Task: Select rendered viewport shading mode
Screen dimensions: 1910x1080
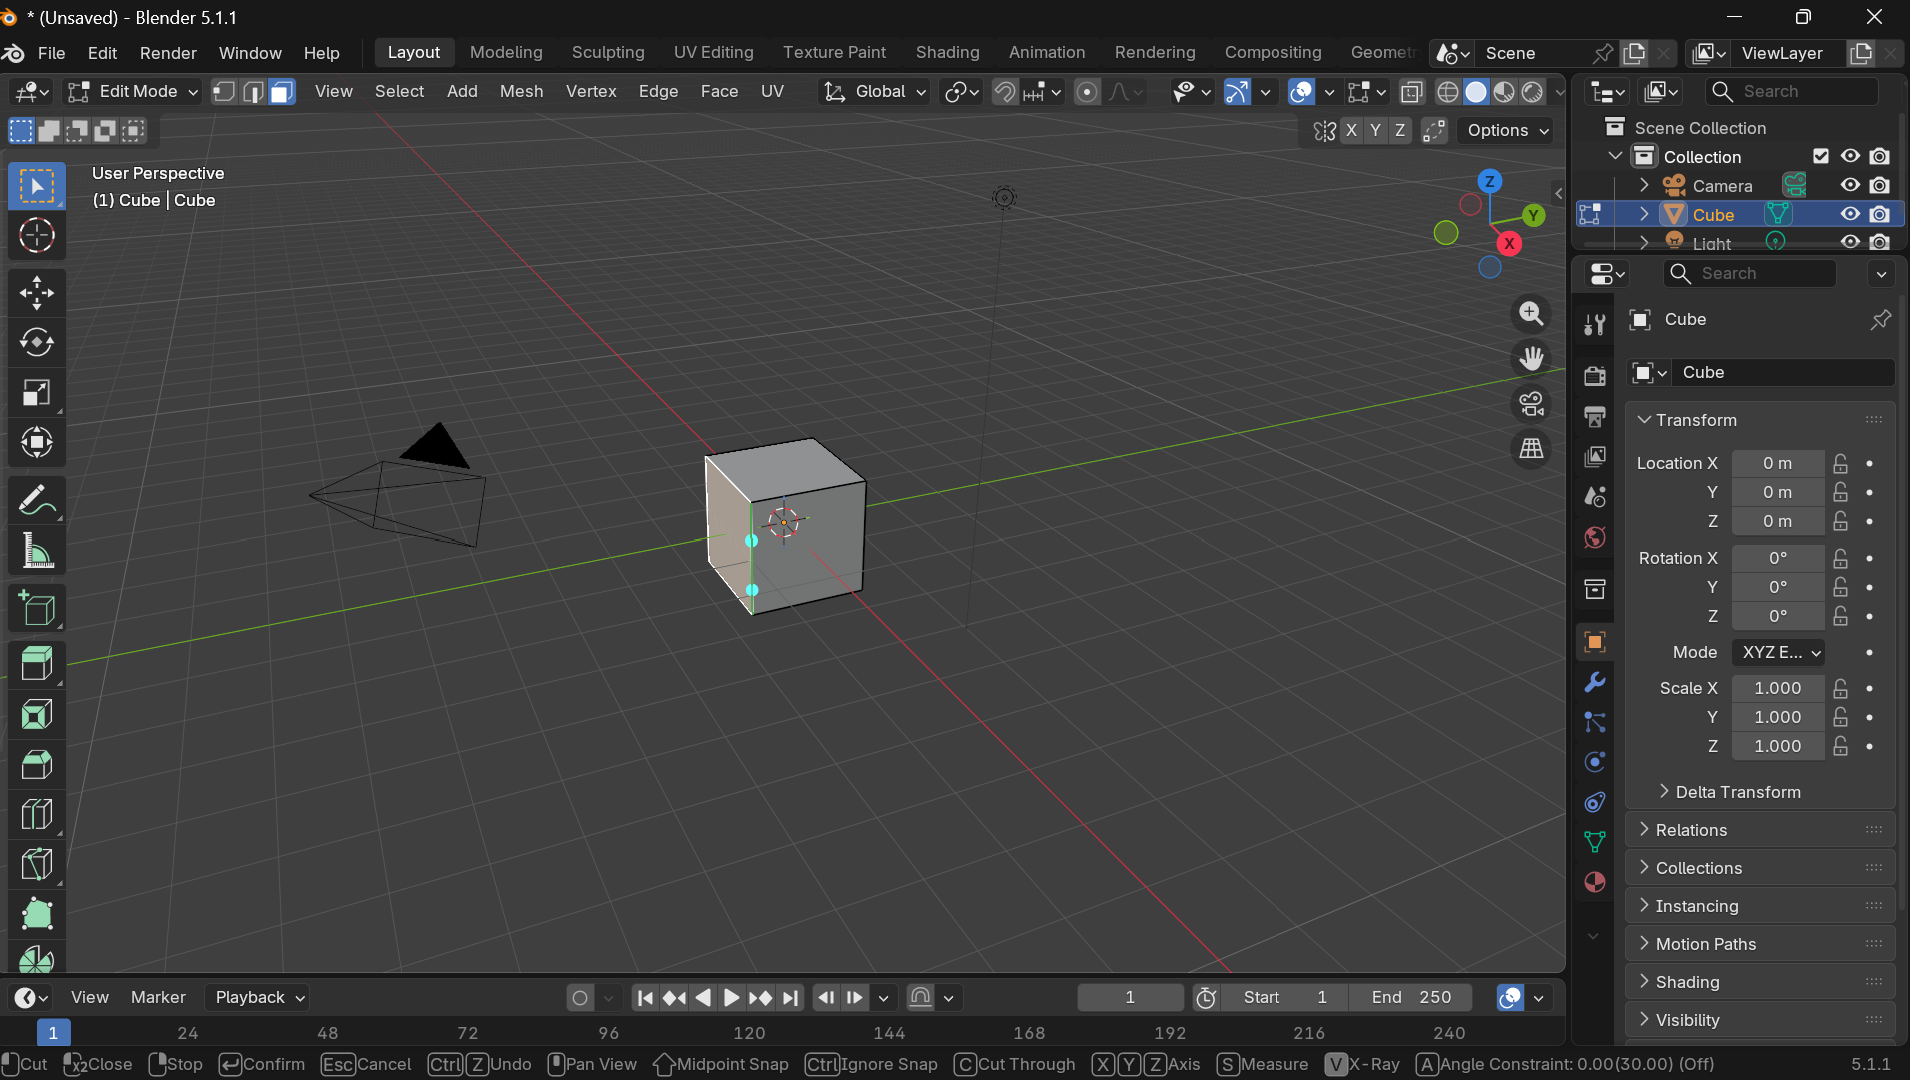Action: click(x=1532, y=92)
